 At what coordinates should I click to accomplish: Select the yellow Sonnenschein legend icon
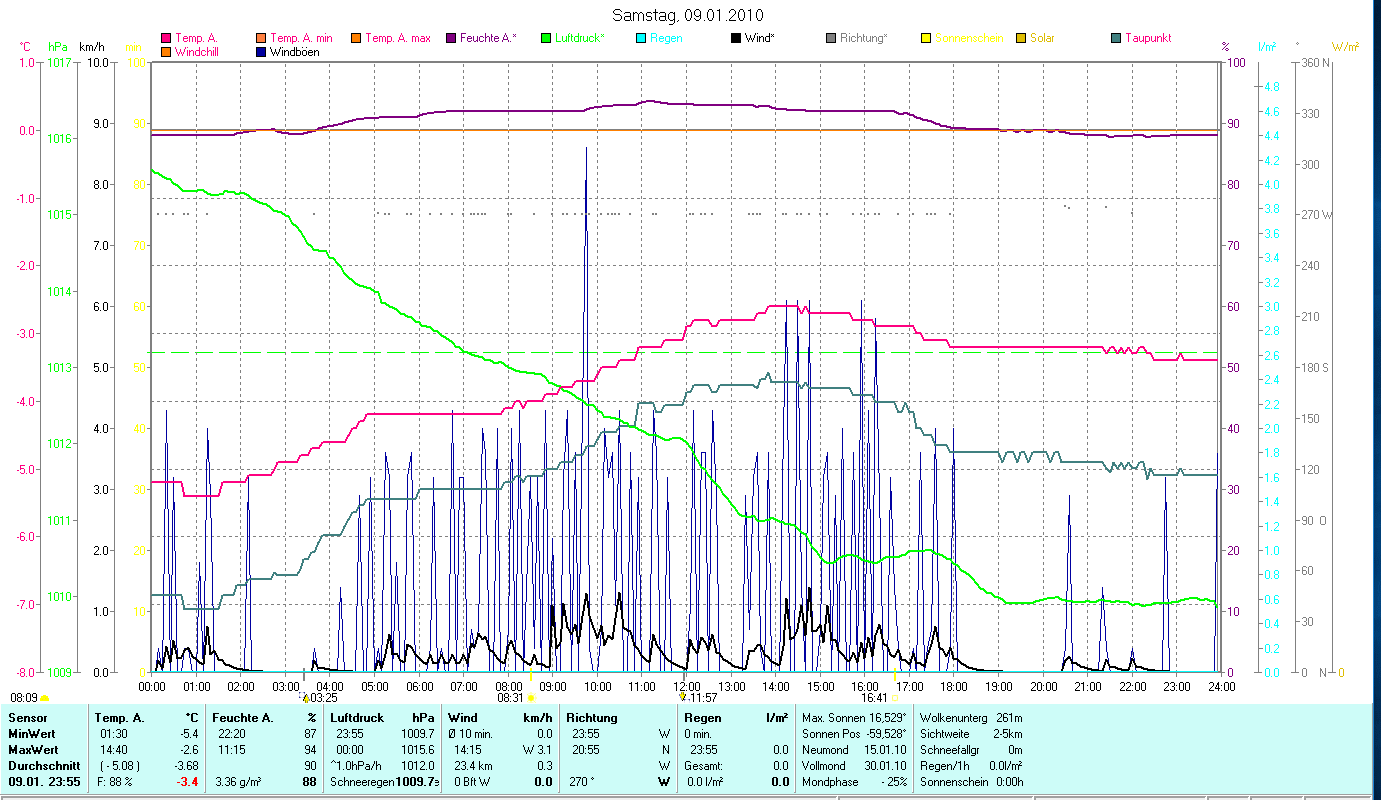pyautogui.click(x=925, y=39)
